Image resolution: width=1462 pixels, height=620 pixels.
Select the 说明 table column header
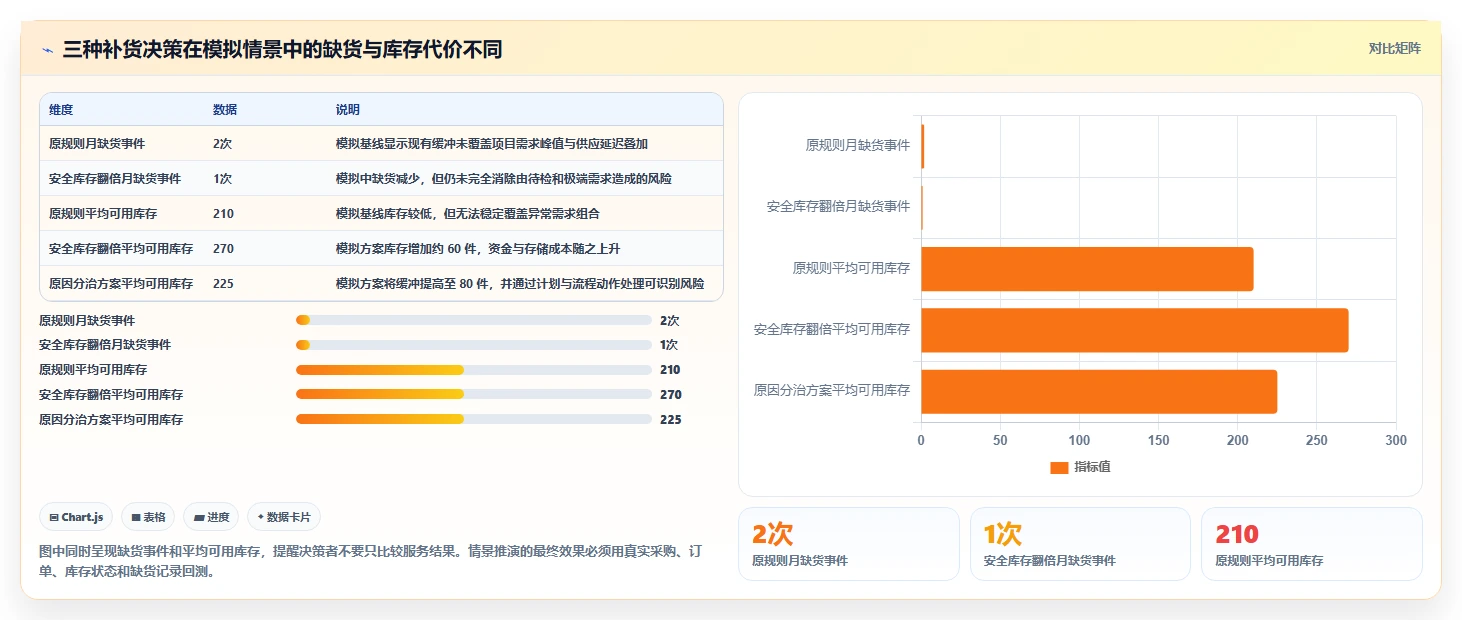348,110
